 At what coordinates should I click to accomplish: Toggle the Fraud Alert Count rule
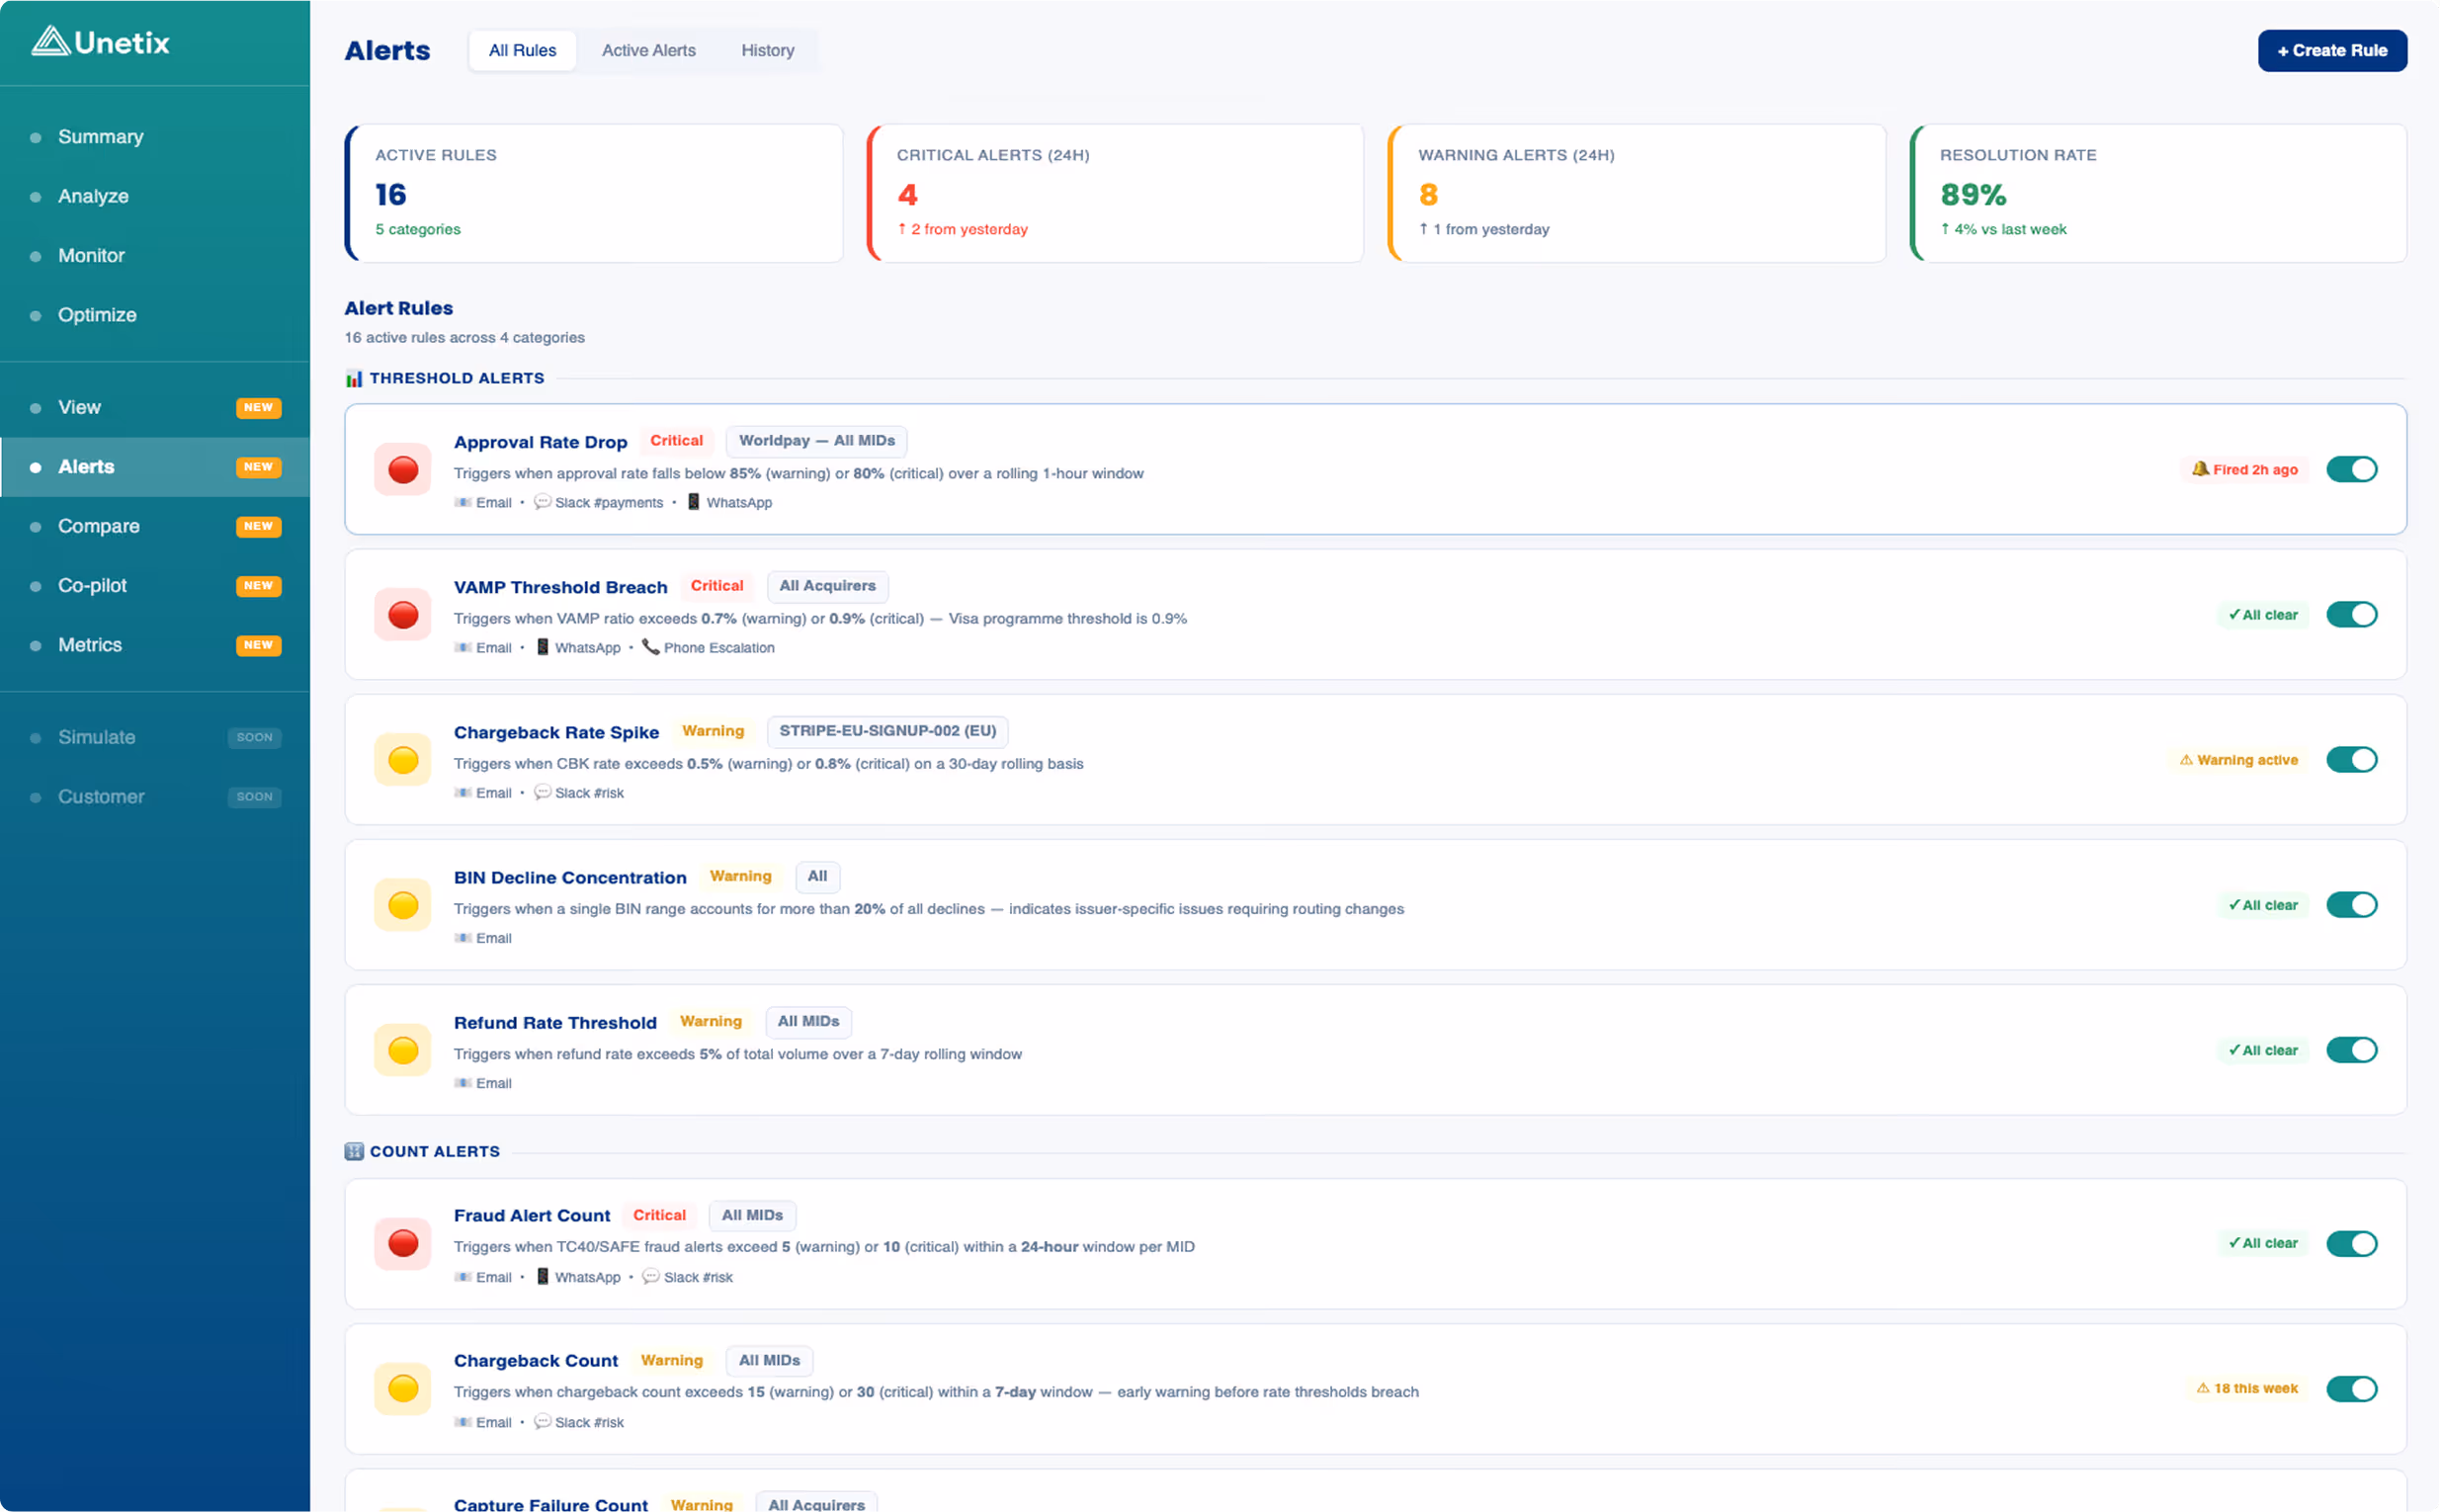pos(2351,1243)
